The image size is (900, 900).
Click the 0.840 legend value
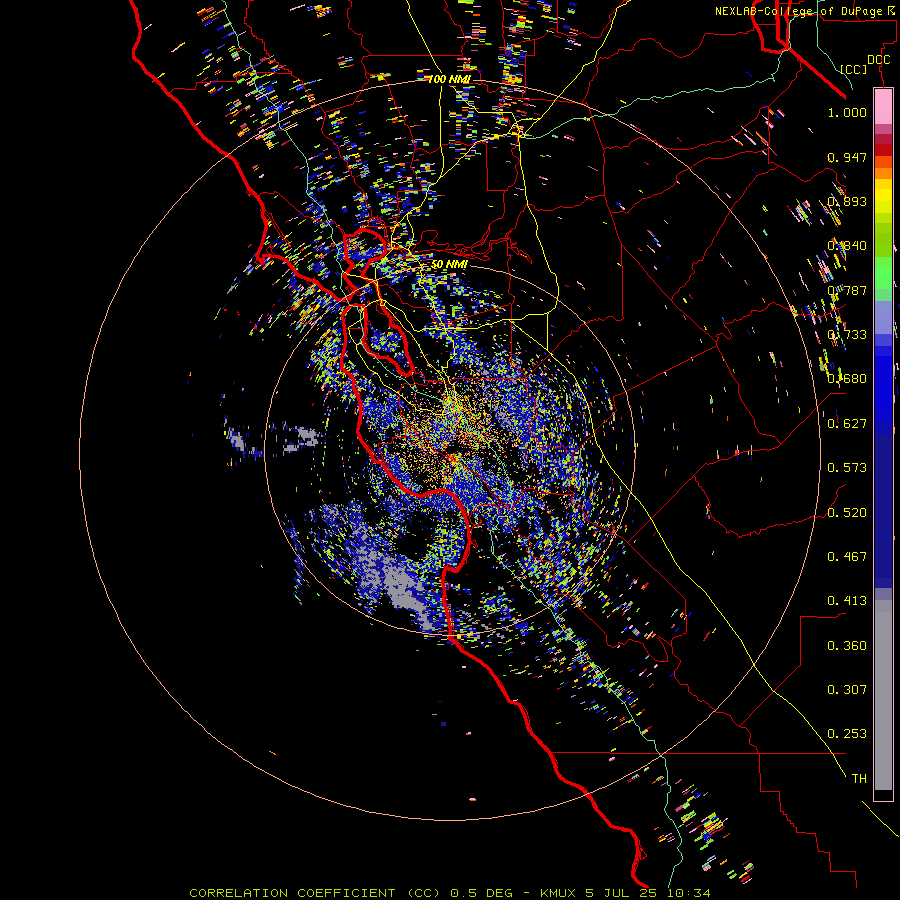(847, 246)
